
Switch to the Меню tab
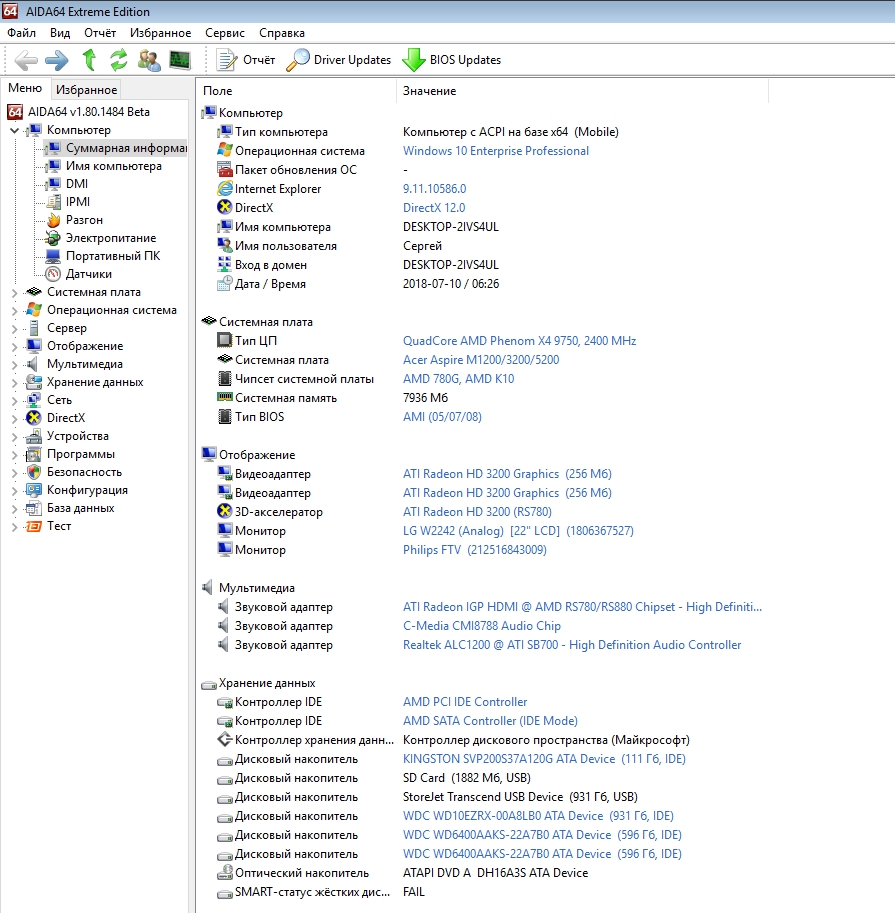coord(25,88)
